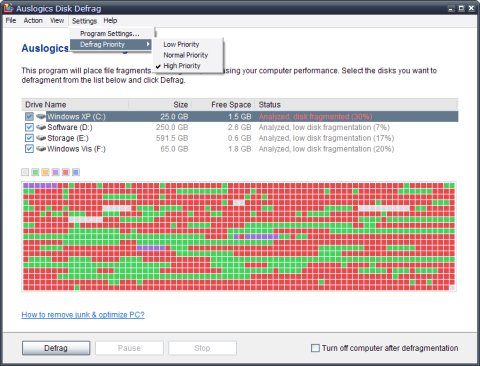The image size is (480, 366).
Task: Select Normal Priority in submenu
Action: 186,55
